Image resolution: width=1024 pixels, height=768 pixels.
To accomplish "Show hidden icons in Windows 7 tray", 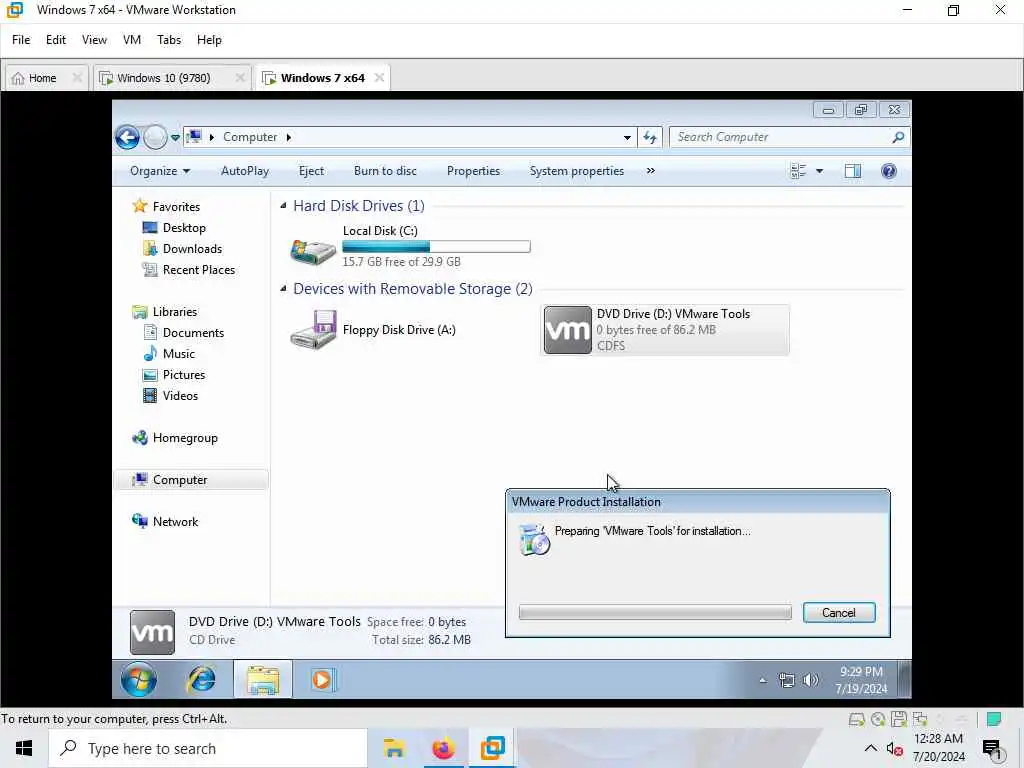I will [x=762, y=680].
